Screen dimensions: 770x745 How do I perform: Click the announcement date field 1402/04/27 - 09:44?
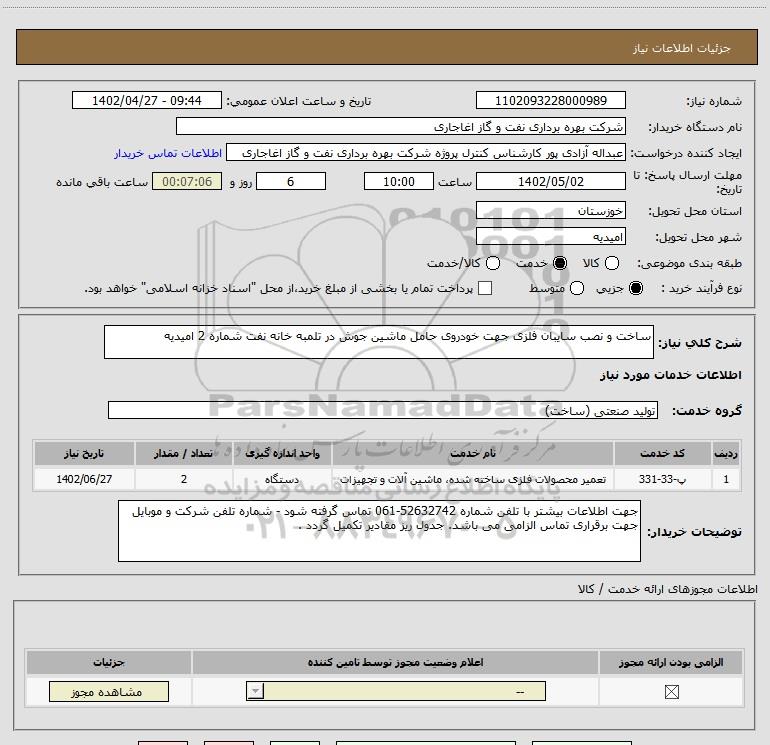click(147, 100)
